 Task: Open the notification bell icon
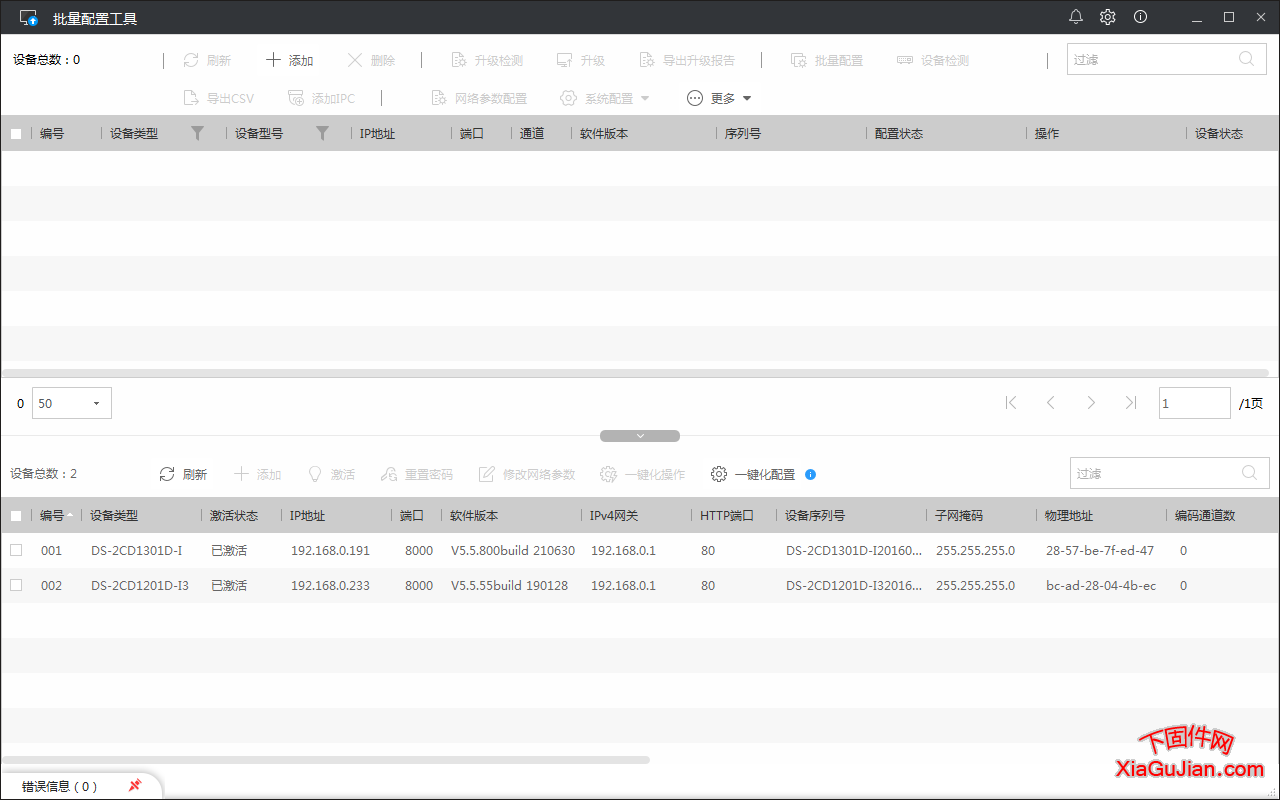(x=1076, y=17)
